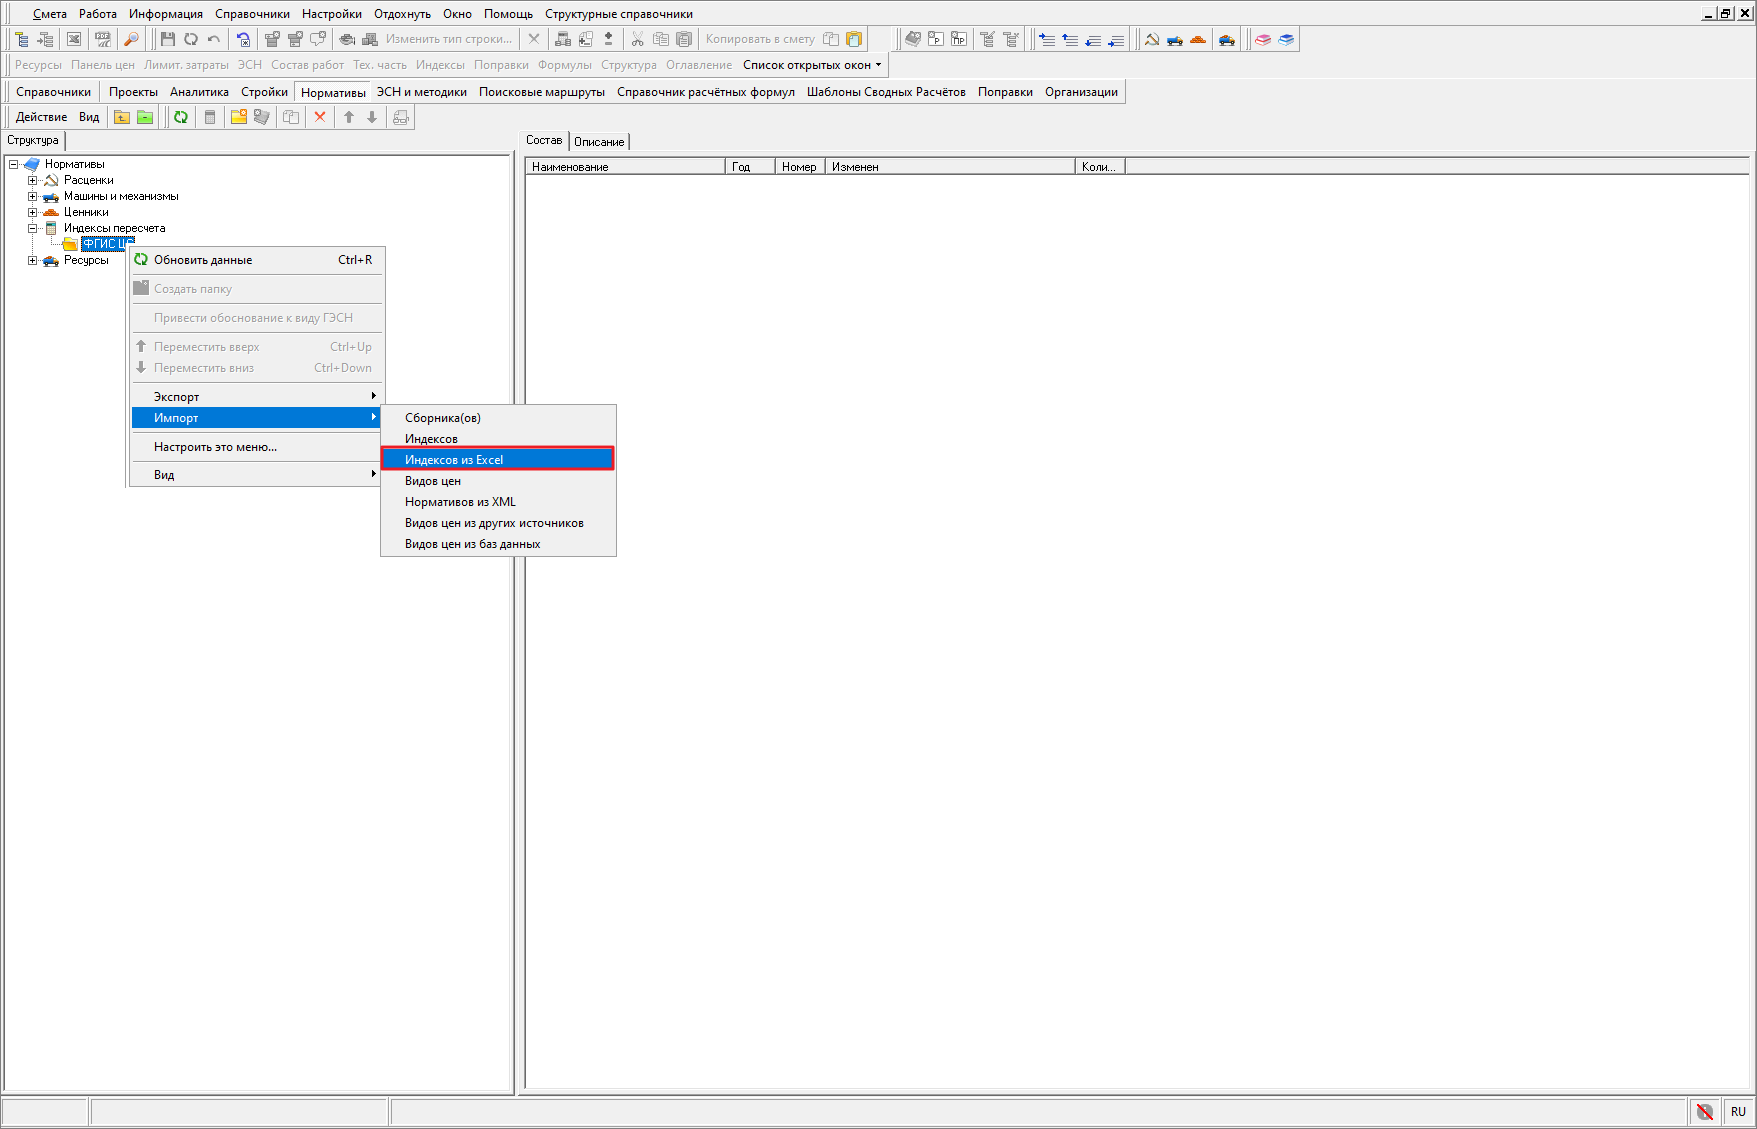Choose Нормативов из XML in submenu
The height and width of the screenshot is (1129, 1757).
pyautogui.click(x=460, y=502)
